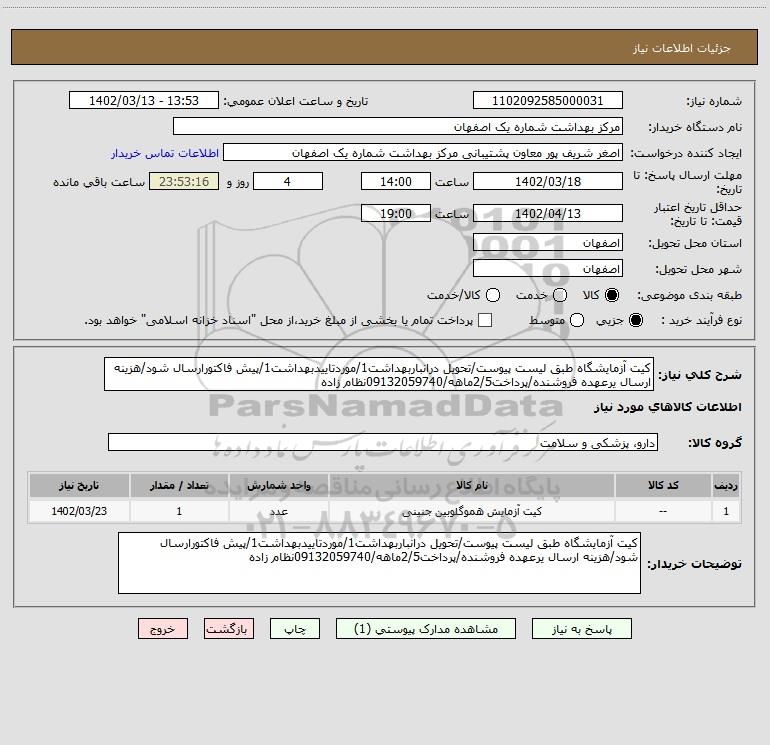
Task: Click the public announcement date field 1402/03/13 - 13:53
Action: [x=144, y=101]
